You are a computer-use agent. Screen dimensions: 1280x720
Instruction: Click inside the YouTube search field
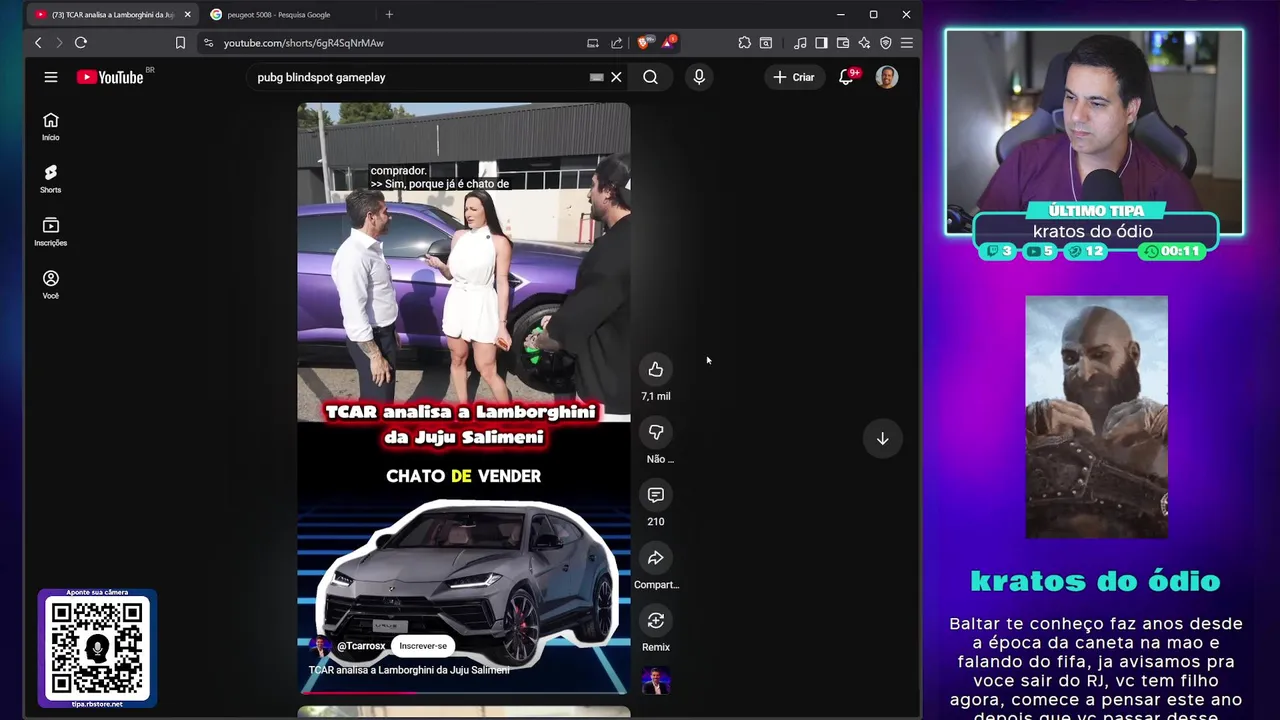[420, 77]
